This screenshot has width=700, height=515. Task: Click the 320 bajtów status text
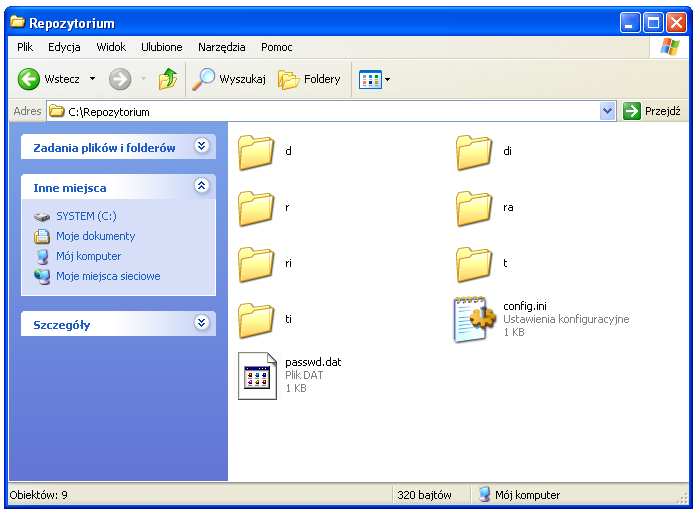424,495
